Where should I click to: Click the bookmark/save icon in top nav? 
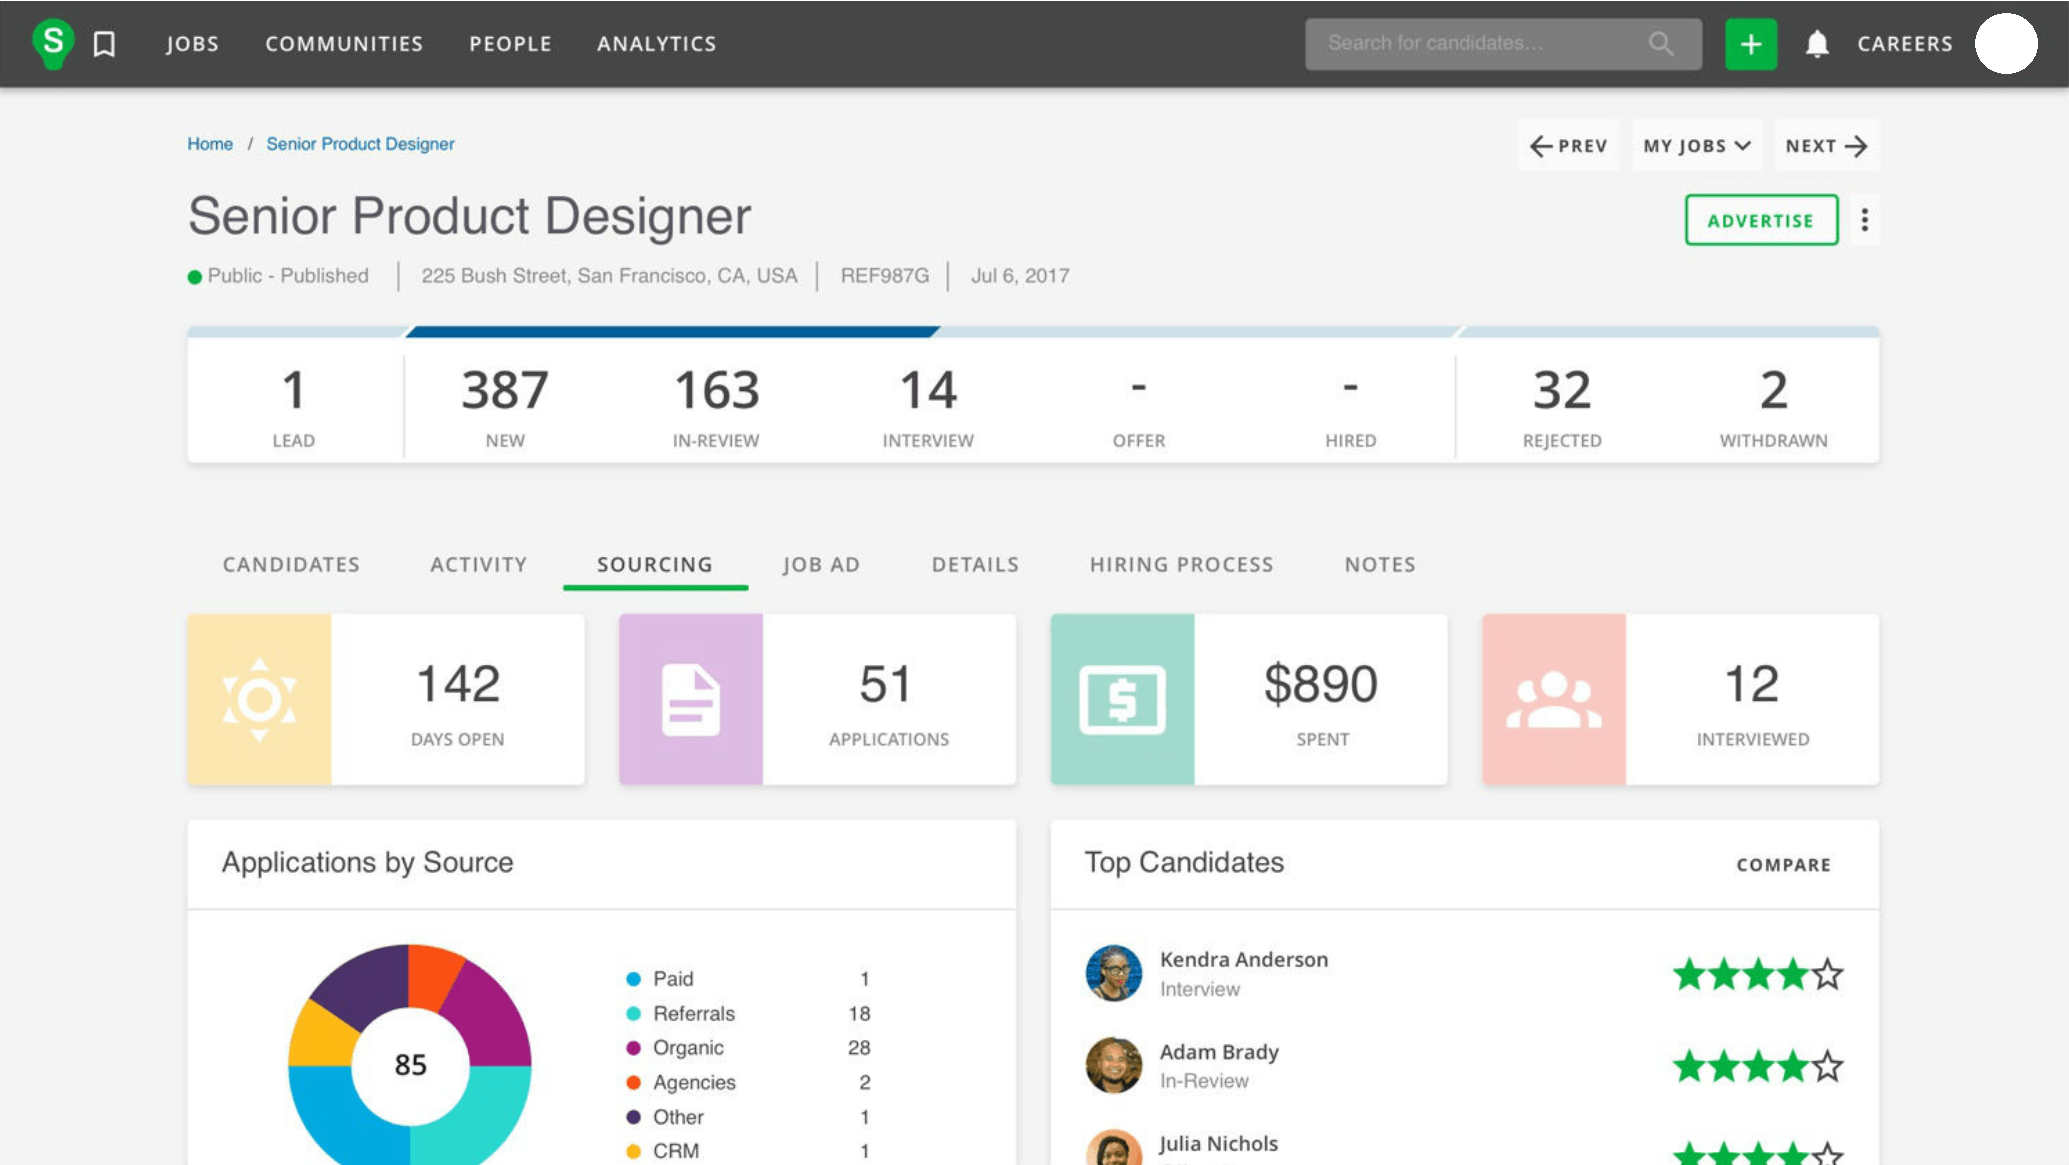tap(107, 43)
